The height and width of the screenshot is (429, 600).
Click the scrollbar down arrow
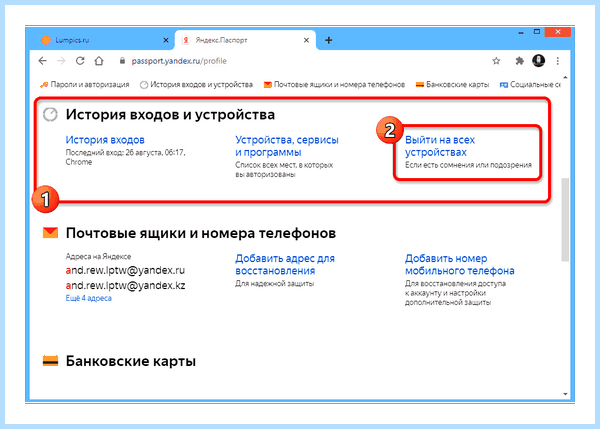565,394
